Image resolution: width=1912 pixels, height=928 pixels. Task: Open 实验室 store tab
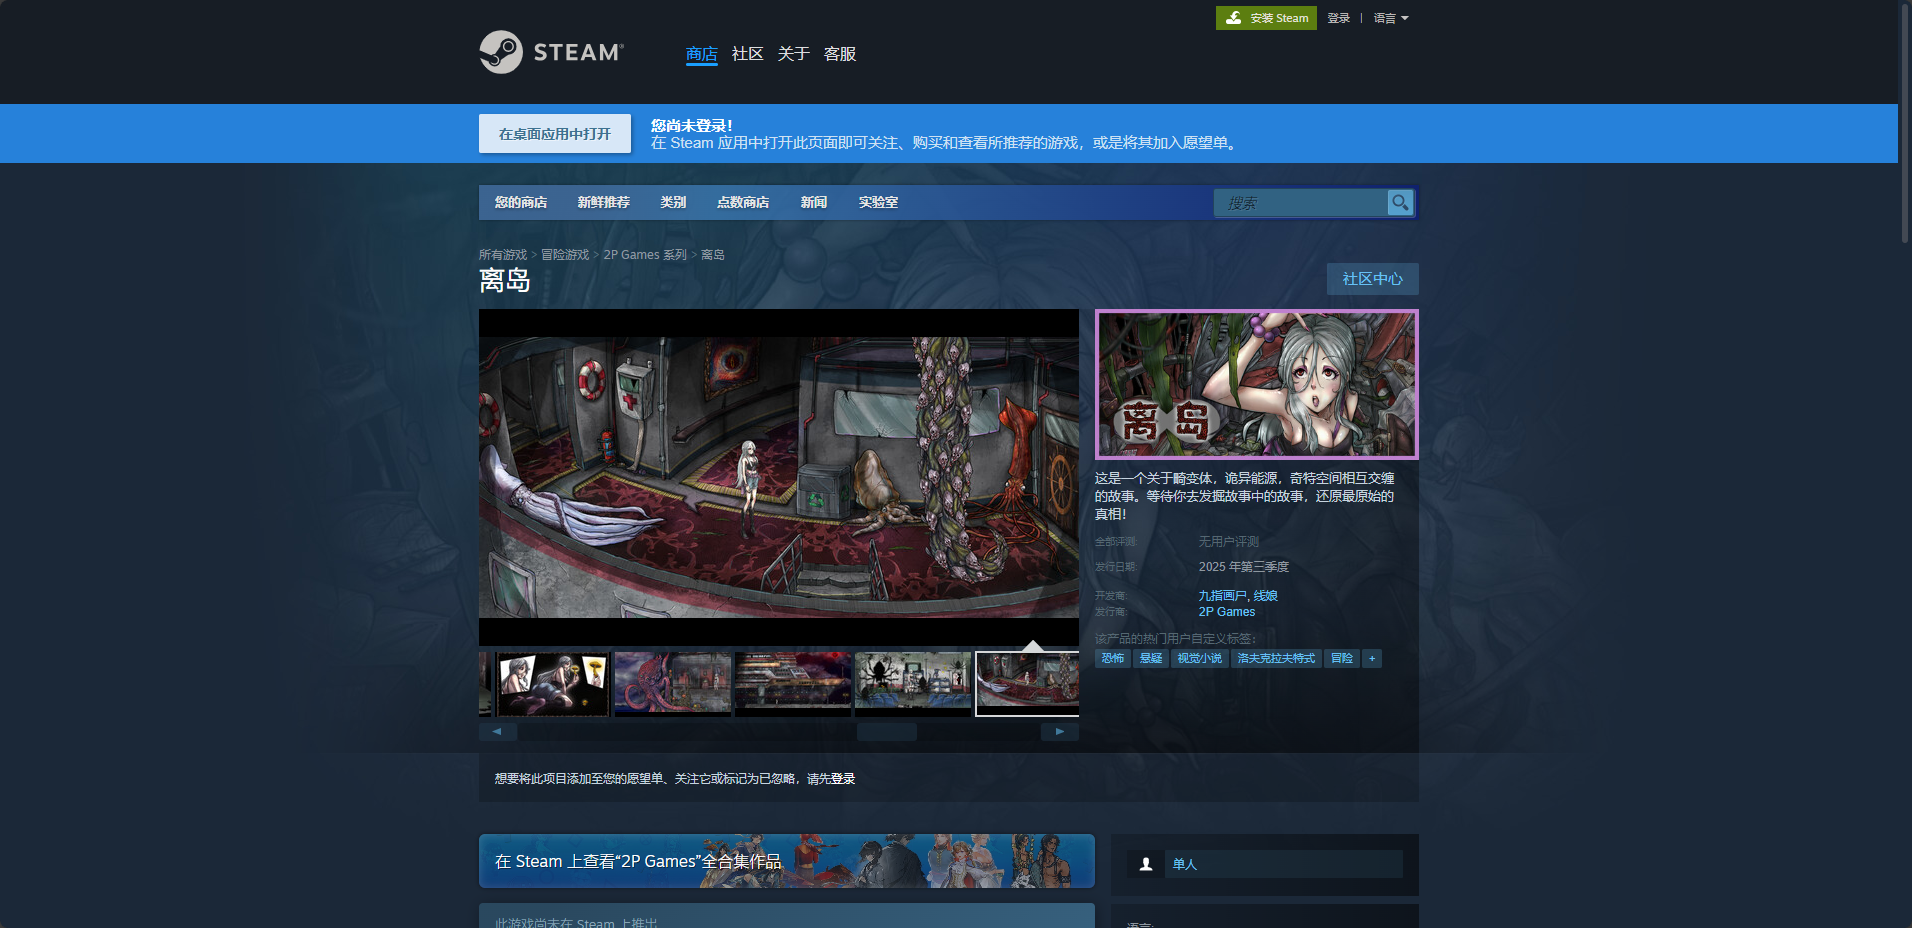878,202
